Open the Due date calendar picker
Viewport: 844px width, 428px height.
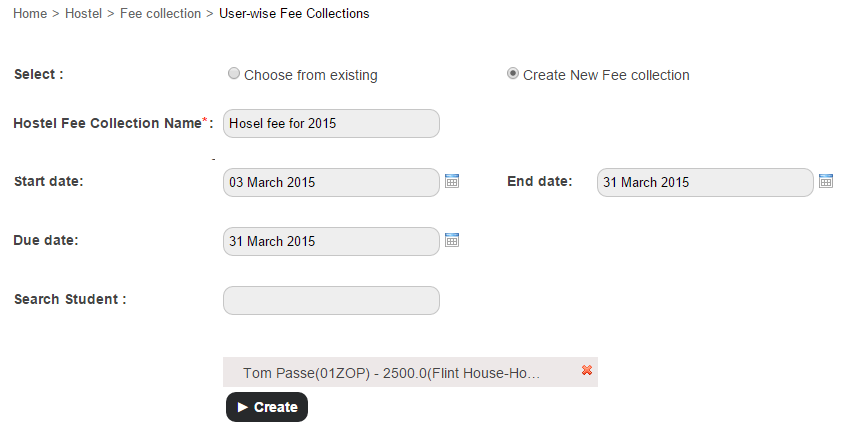(451, 241)
